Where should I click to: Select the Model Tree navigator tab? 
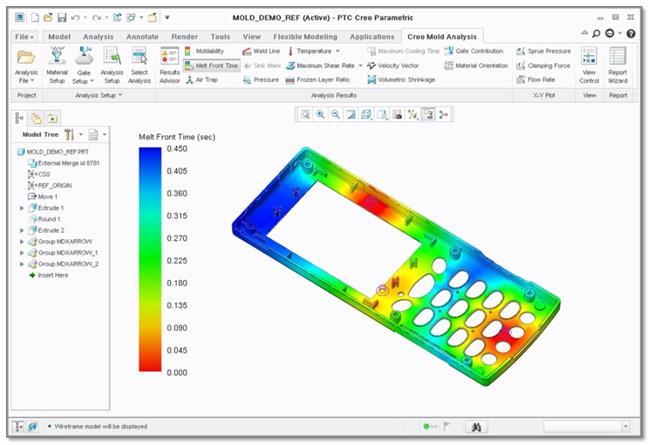(x=19, y=118)
